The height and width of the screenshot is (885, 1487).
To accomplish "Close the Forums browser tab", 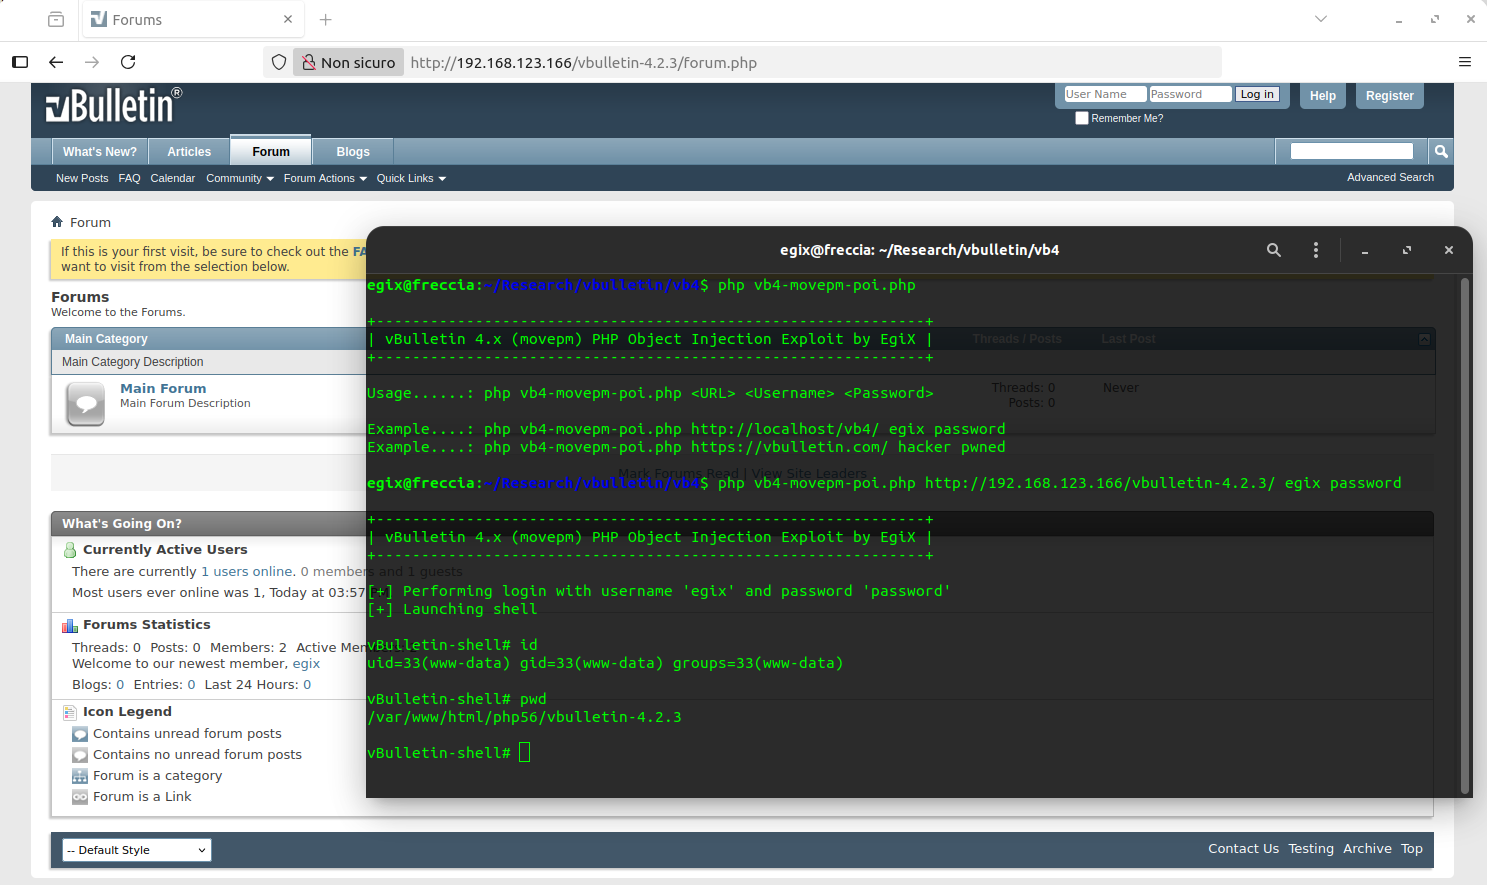I will click(x=288, y=19).
